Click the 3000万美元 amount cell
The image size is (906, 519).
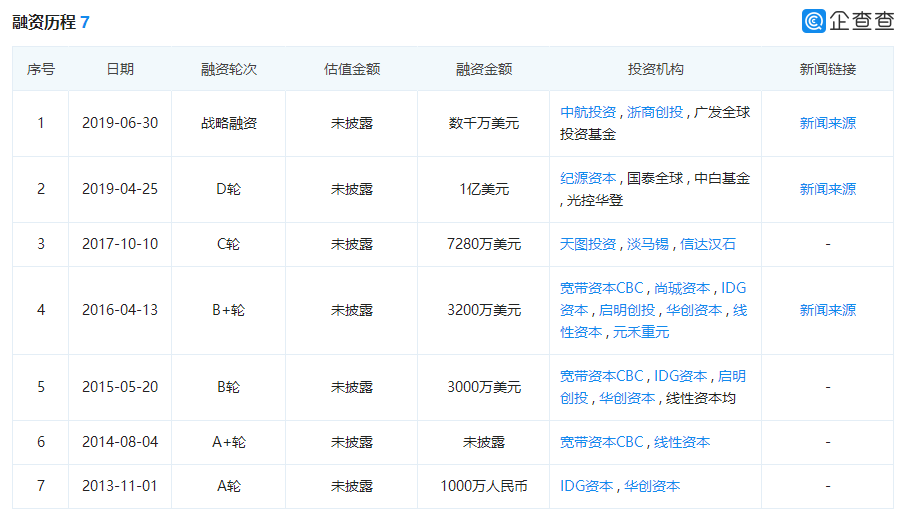click(484, 387)
